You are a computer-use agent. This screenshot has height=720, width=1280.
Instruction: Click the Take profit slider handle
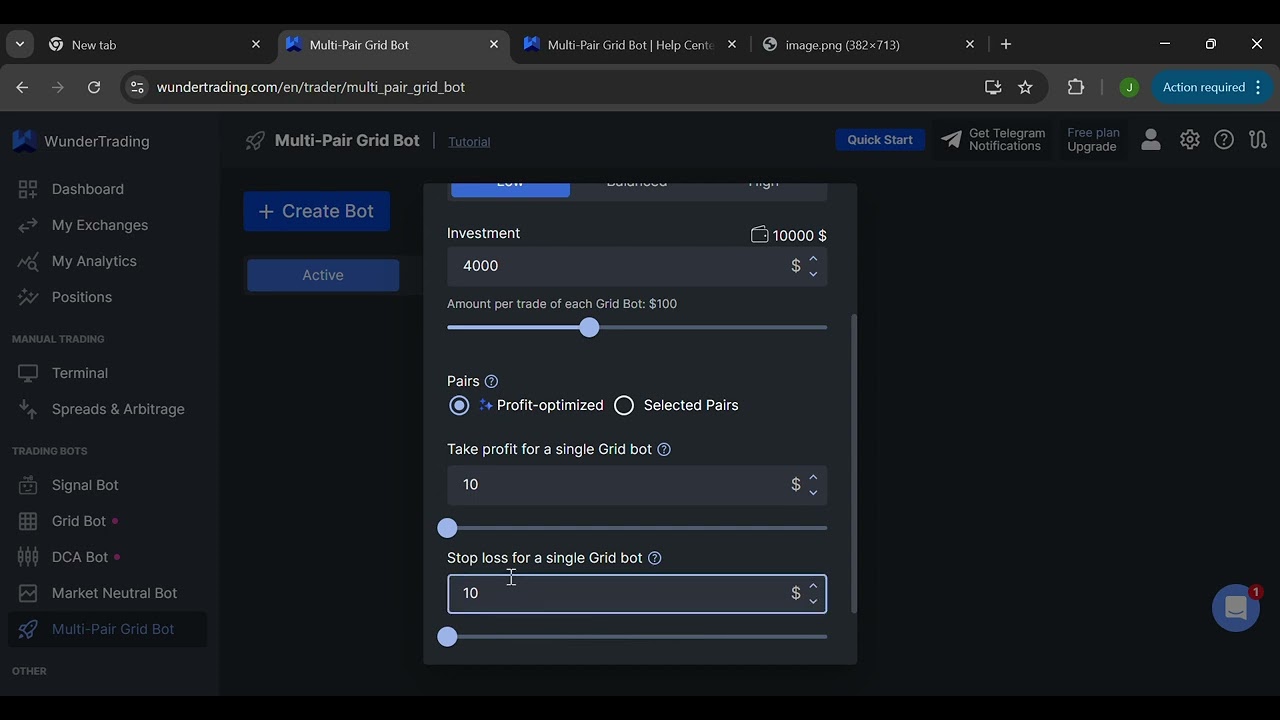tap(447, 528)
